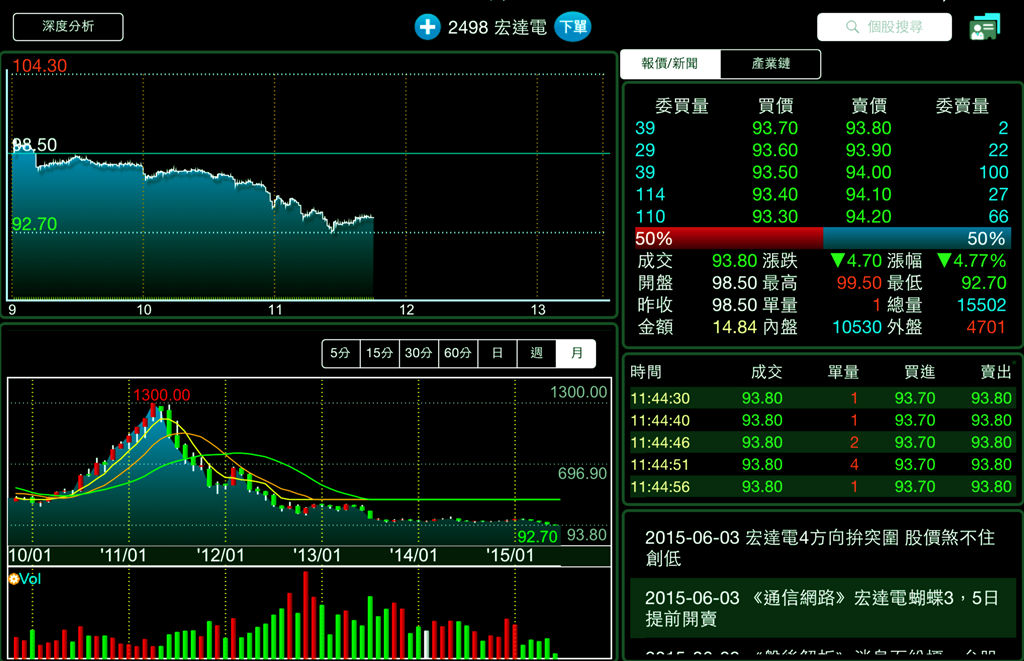
Task: Switch to the 產業鏈 tab
Action: click(770, 64)
